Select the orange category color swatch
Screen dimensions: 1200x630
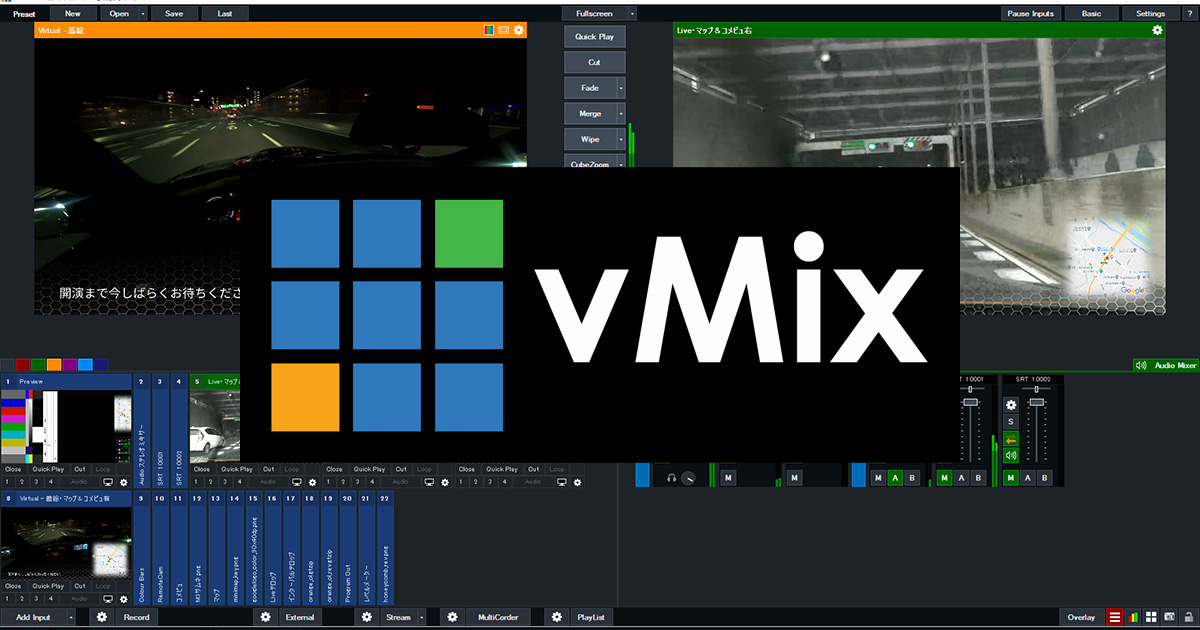coord(53,366)
